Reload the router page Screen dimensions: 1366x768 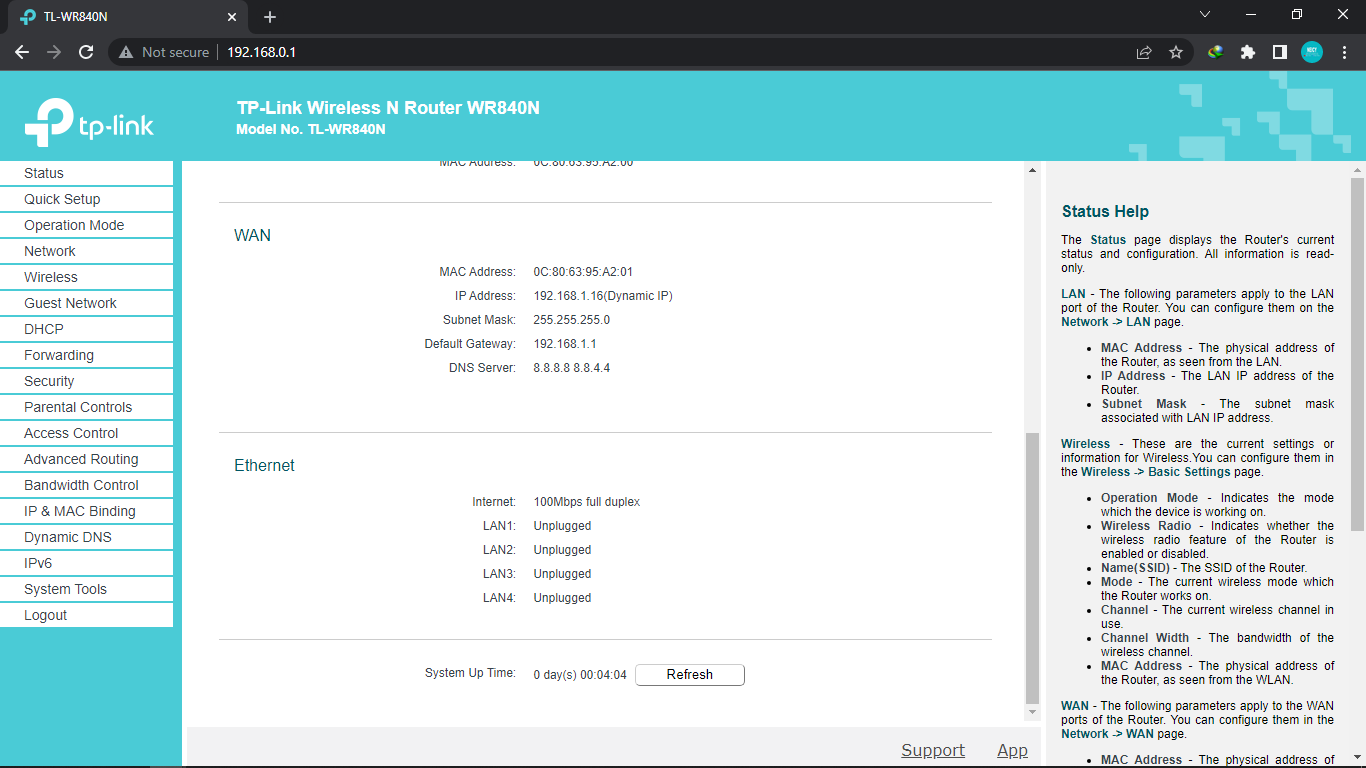pos(86,52)
